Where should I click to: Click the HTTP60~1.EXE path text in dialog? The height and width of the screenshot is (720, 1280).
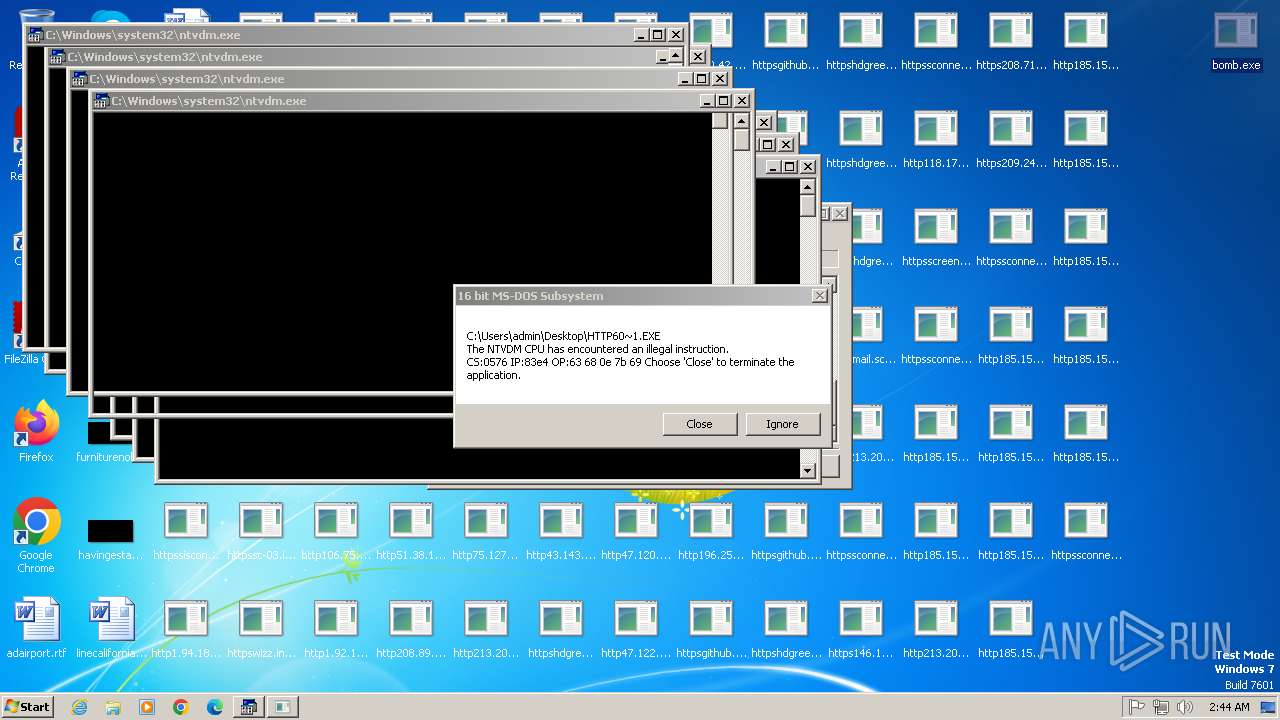click(563, 336)
